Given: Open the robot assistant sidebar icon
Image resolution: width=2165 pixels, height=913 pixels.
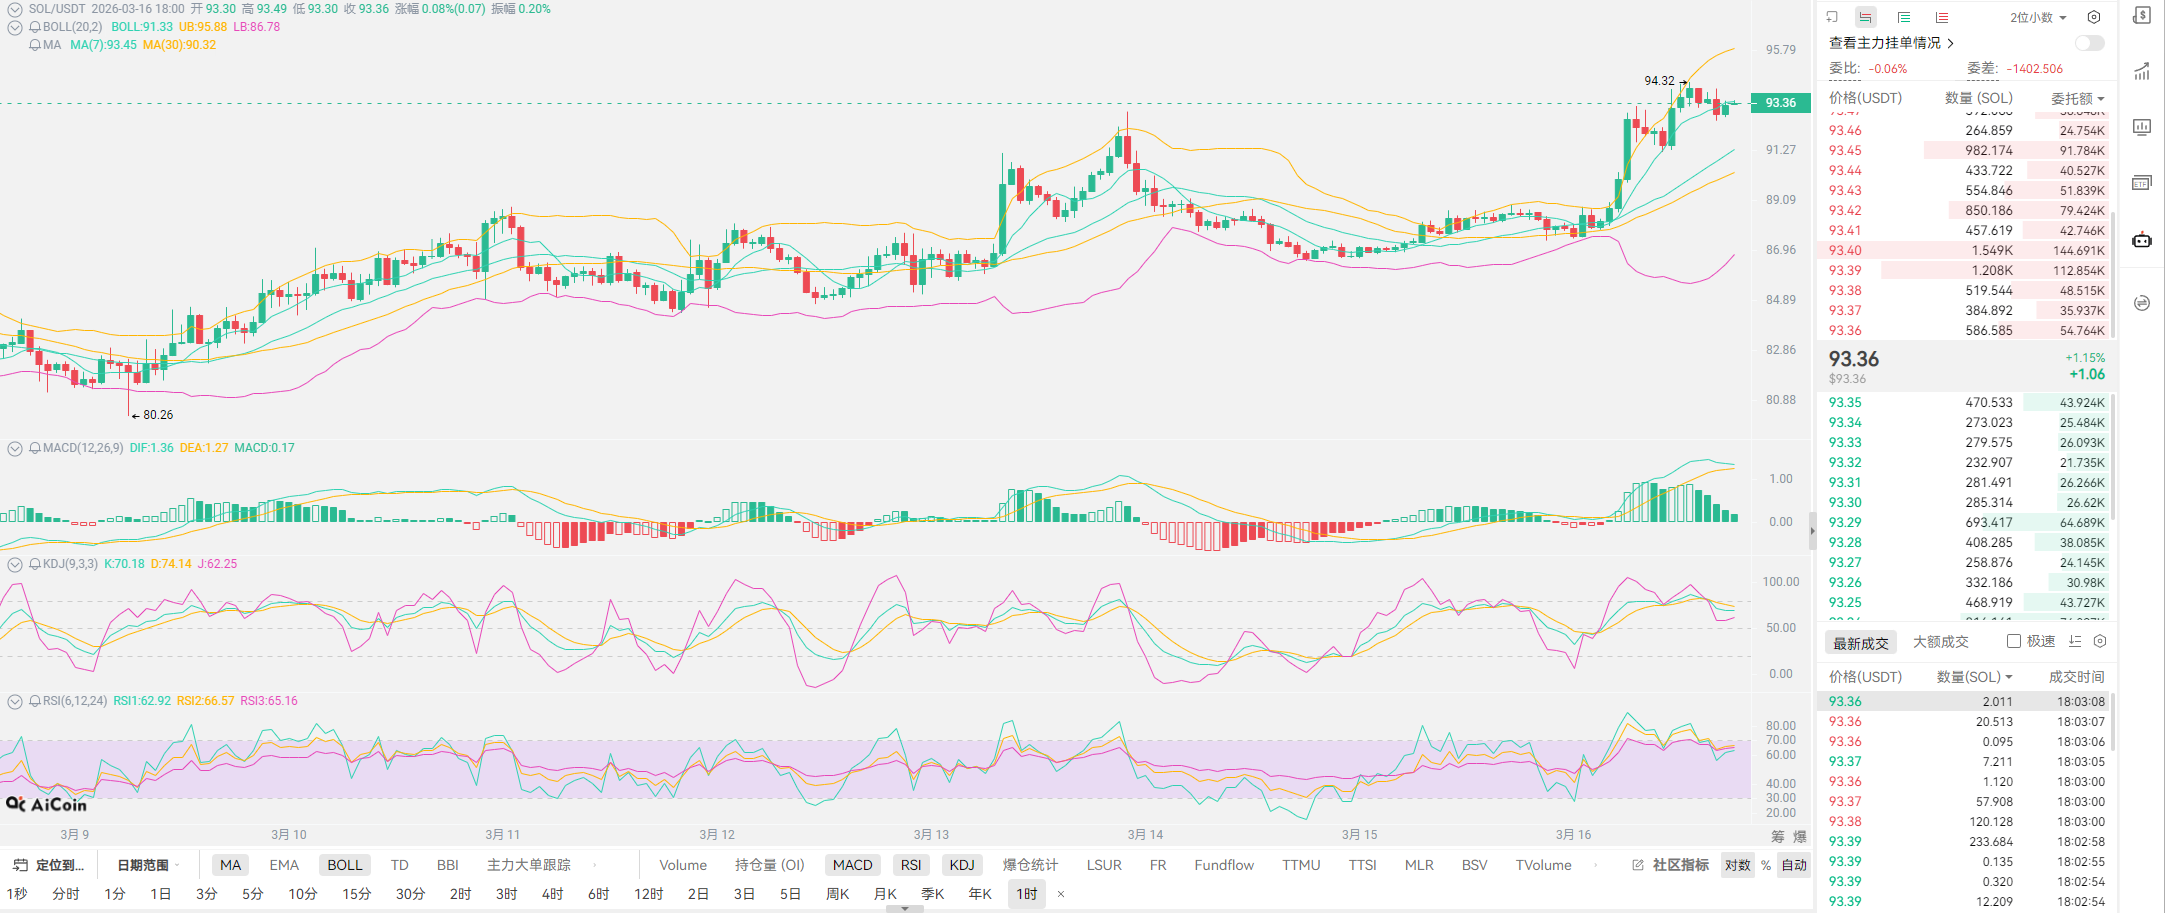Looking at the screenshot, I should pyautogui.click(x=2142, y=240).
